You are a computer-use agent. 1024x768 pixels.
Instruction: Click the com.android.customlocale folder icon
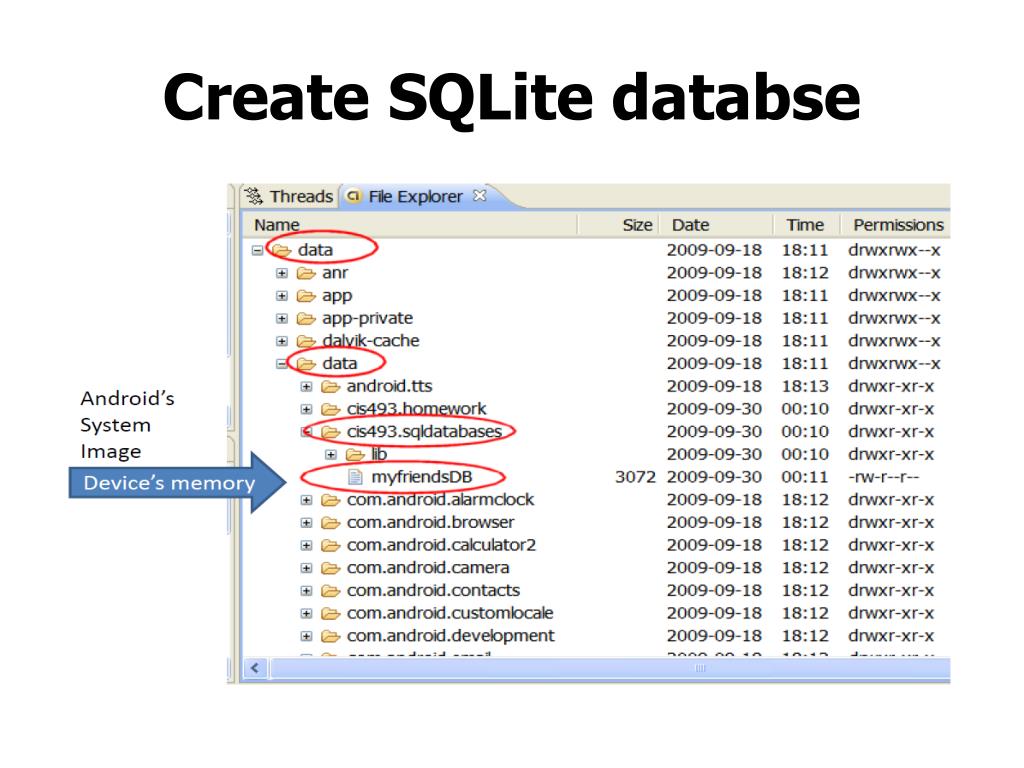point(331,614)
